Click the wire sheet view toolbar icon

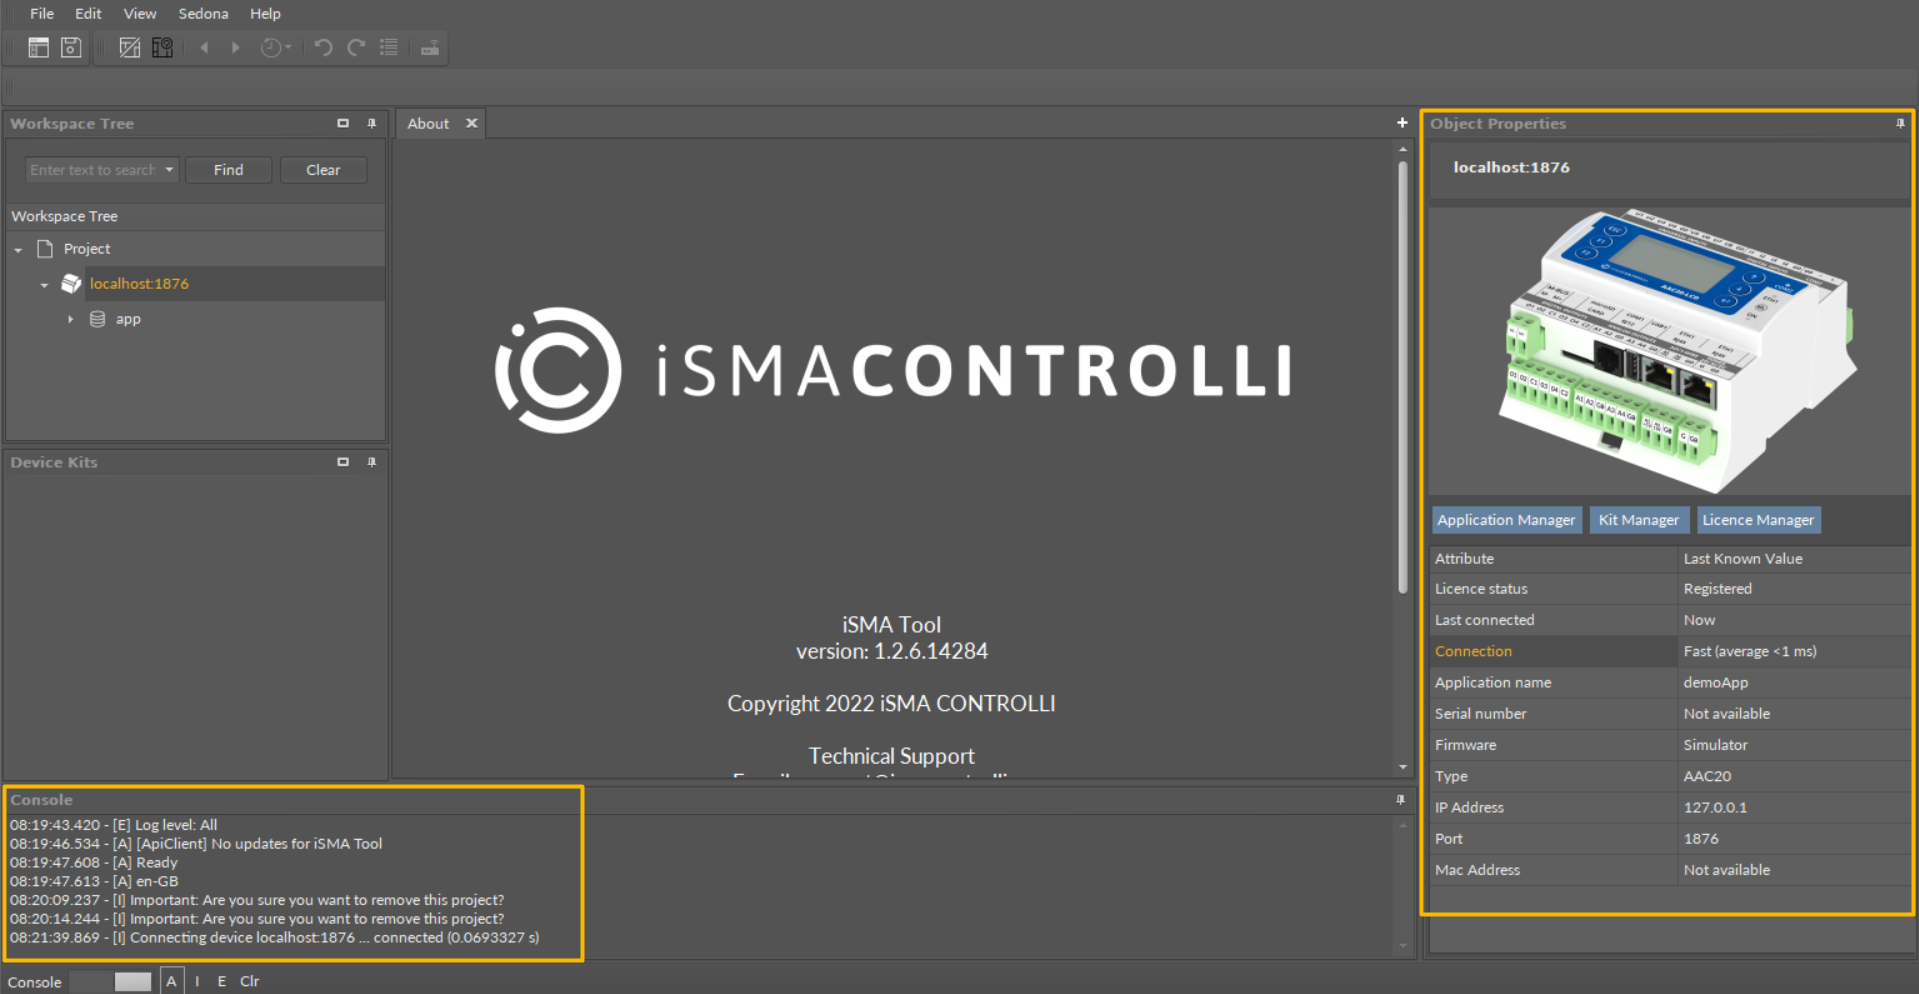tap(129, 47)
